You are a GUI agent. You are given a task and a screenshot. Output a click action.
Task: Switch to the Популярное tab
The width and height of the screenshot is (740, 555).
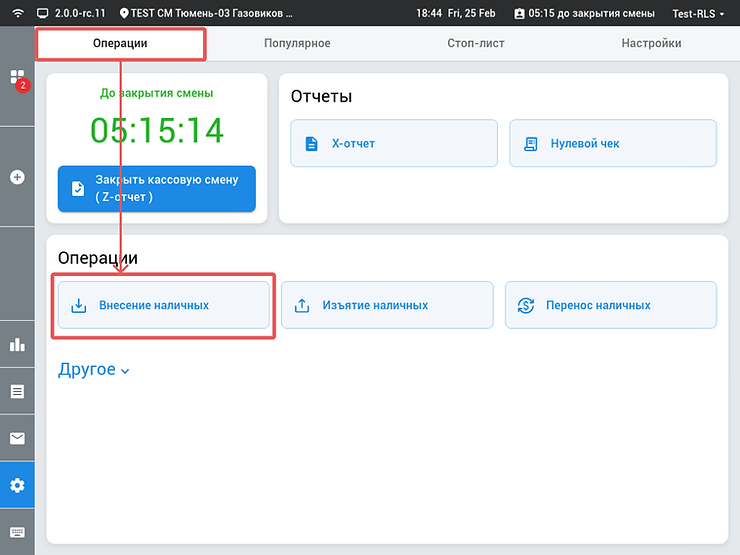(x=297, y=43)
